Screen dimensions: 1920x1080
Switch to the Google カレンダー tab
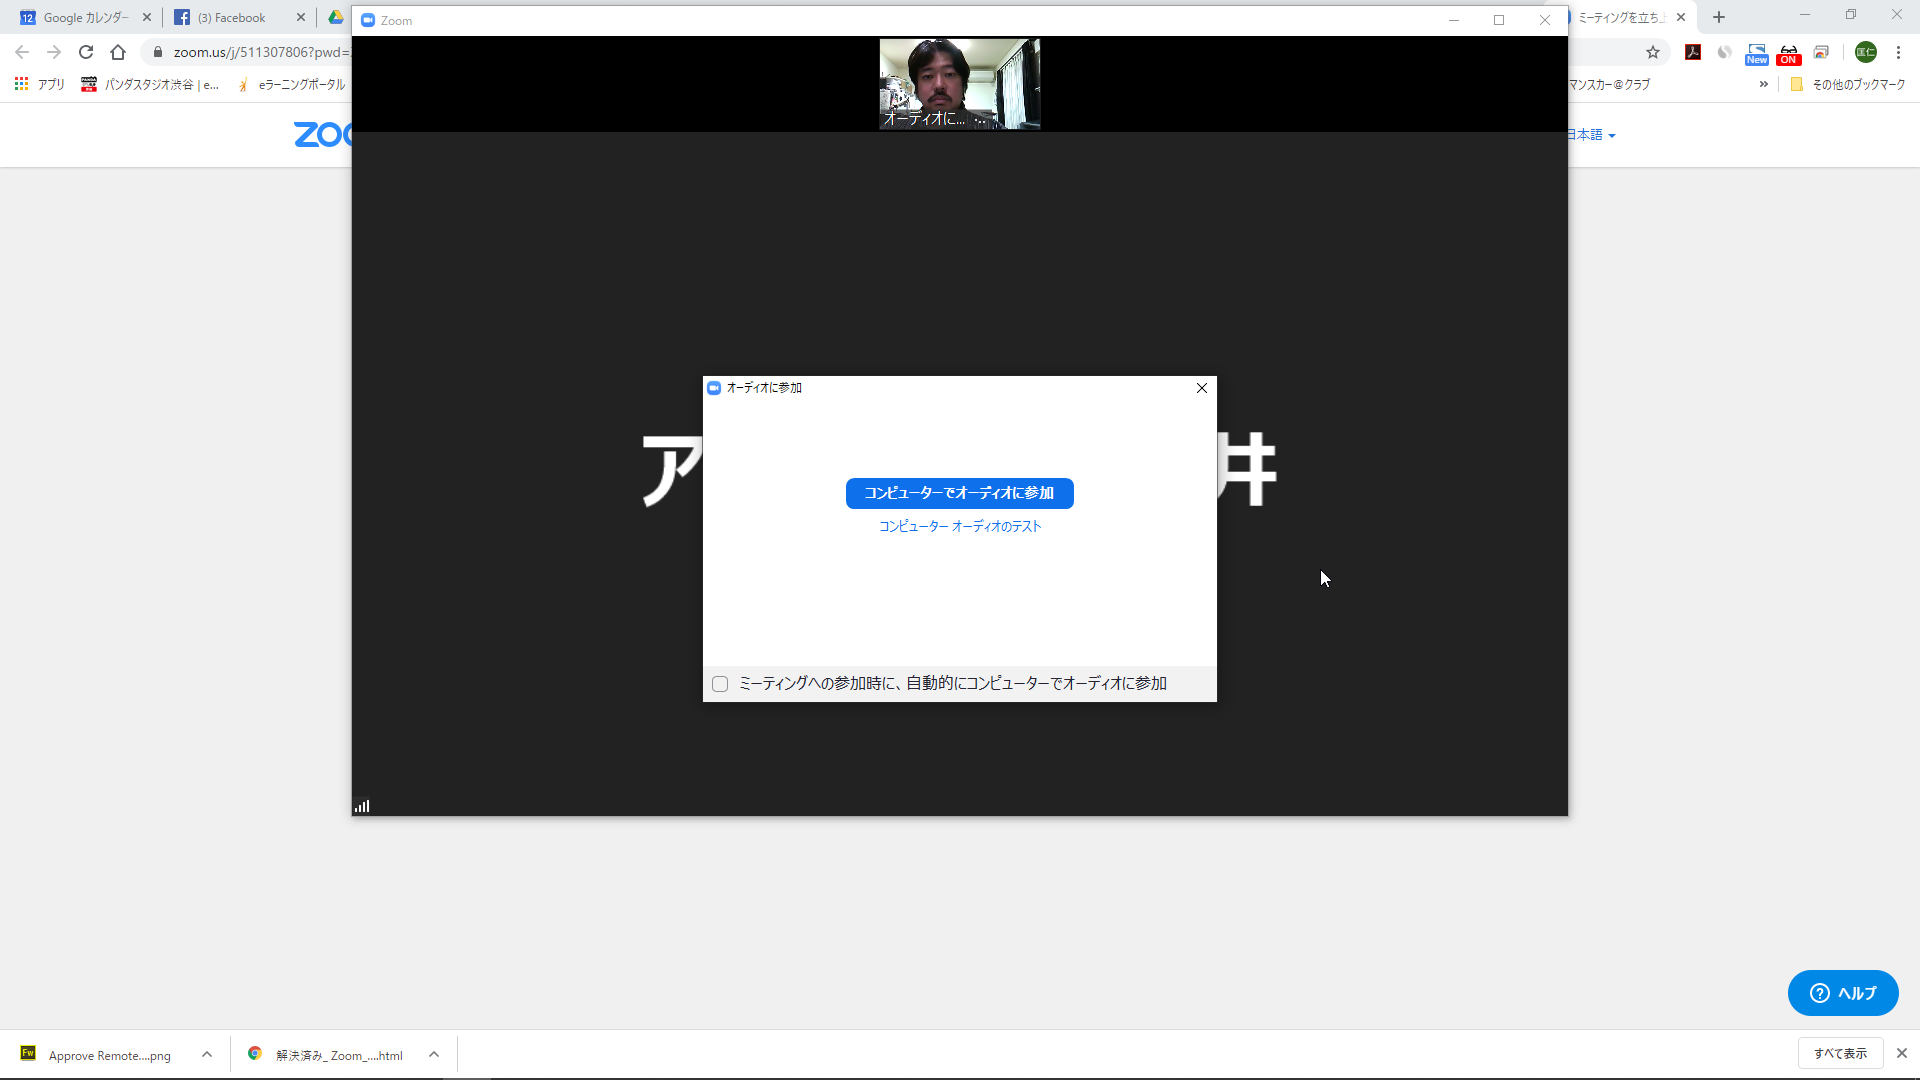[78, 17]
